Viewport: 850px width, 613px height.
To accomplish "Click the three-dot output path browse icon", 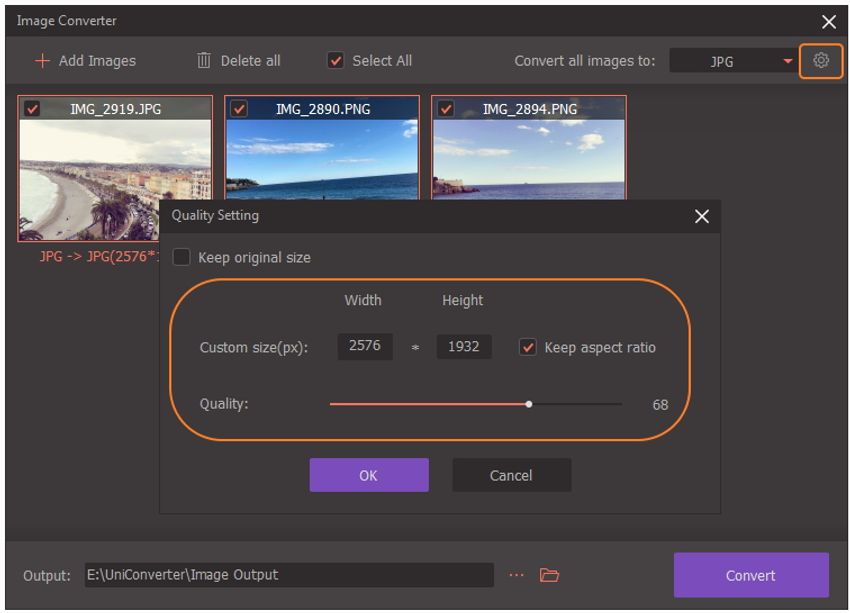I will [x=516, y=575].
